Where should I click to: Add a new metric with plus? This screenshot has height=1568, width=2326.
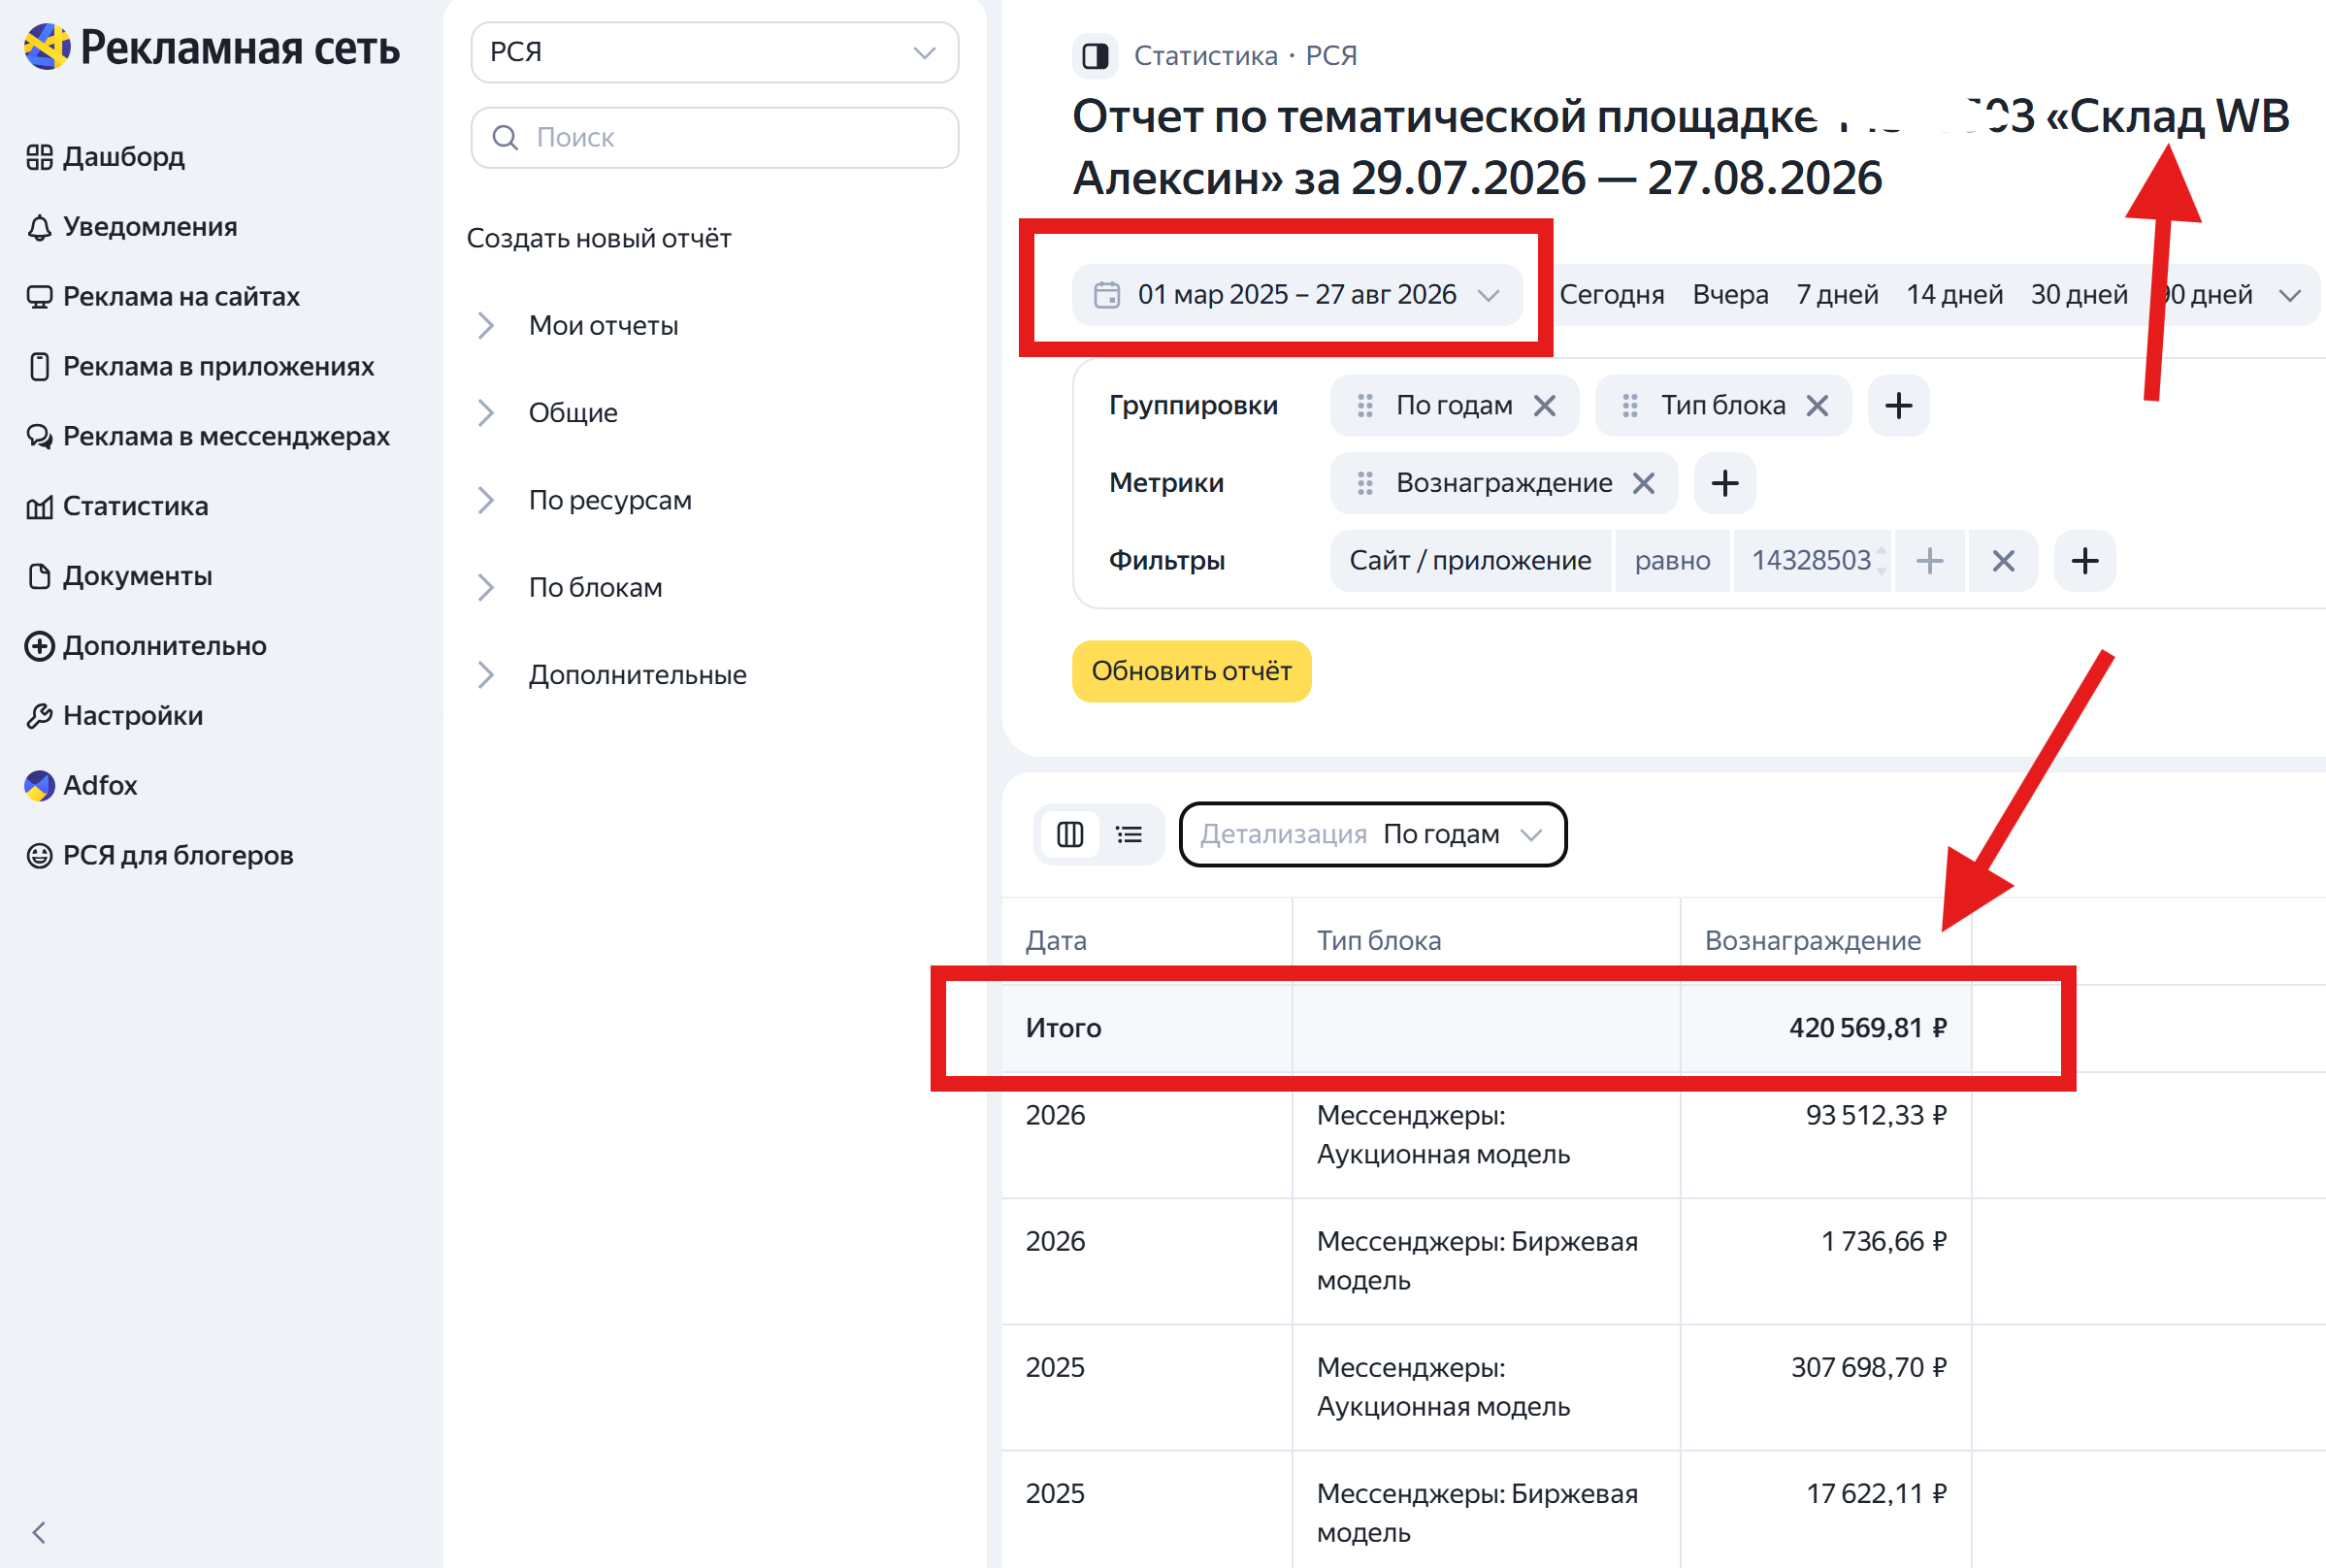1725,484
